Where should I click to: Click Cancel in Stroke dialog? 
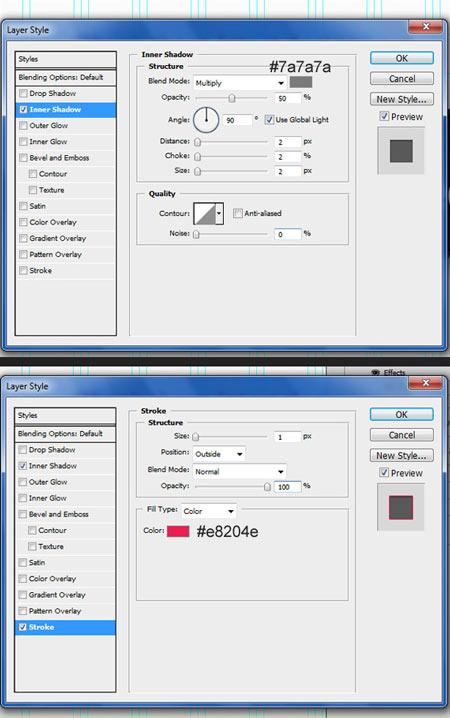point(401,435)
